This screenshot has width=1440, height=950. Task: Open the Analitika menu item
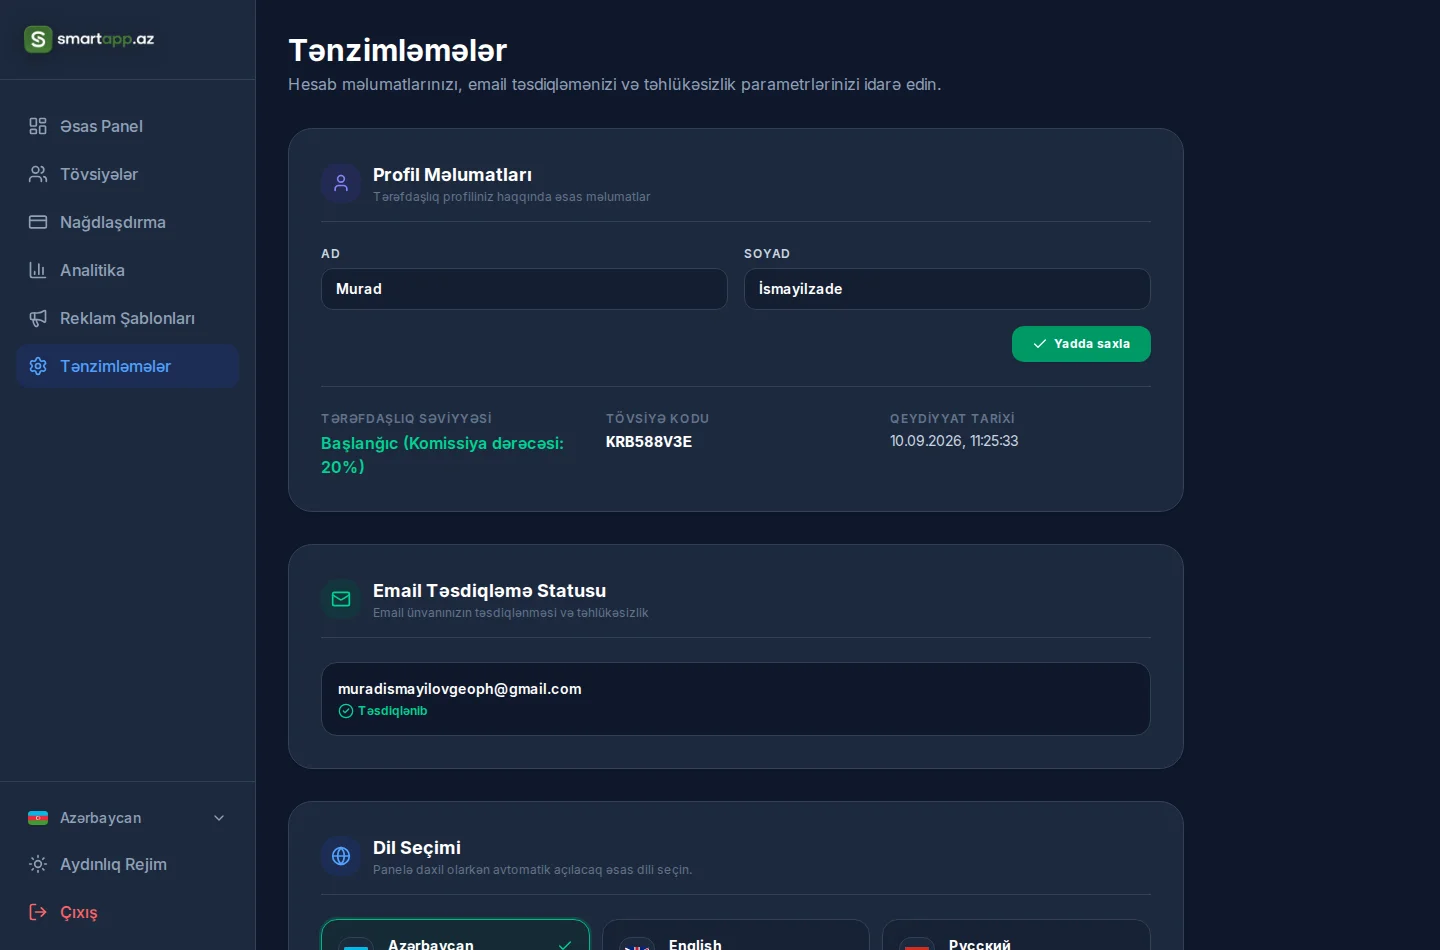click(x=128, y=270)
